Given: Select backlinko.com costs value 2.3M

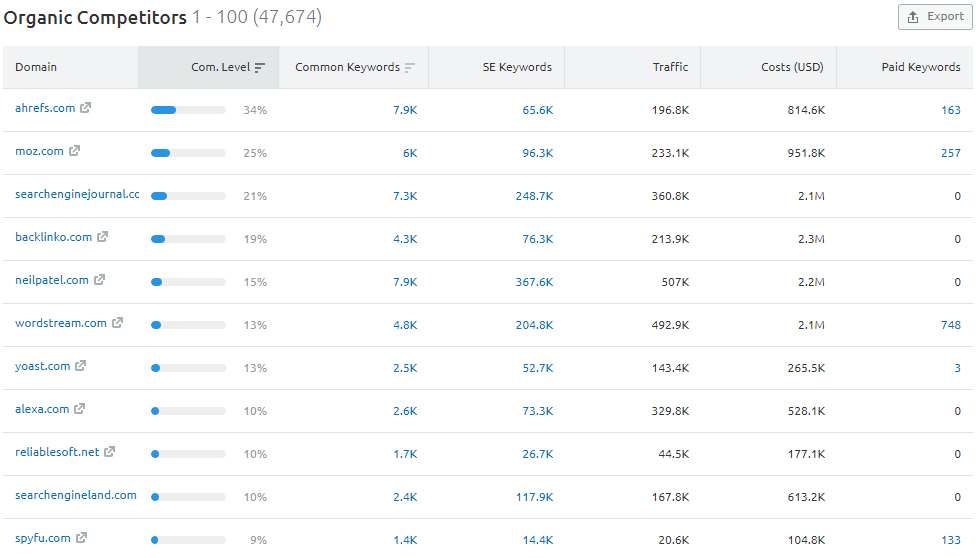Looking at the screenshot, I should 812,239.
